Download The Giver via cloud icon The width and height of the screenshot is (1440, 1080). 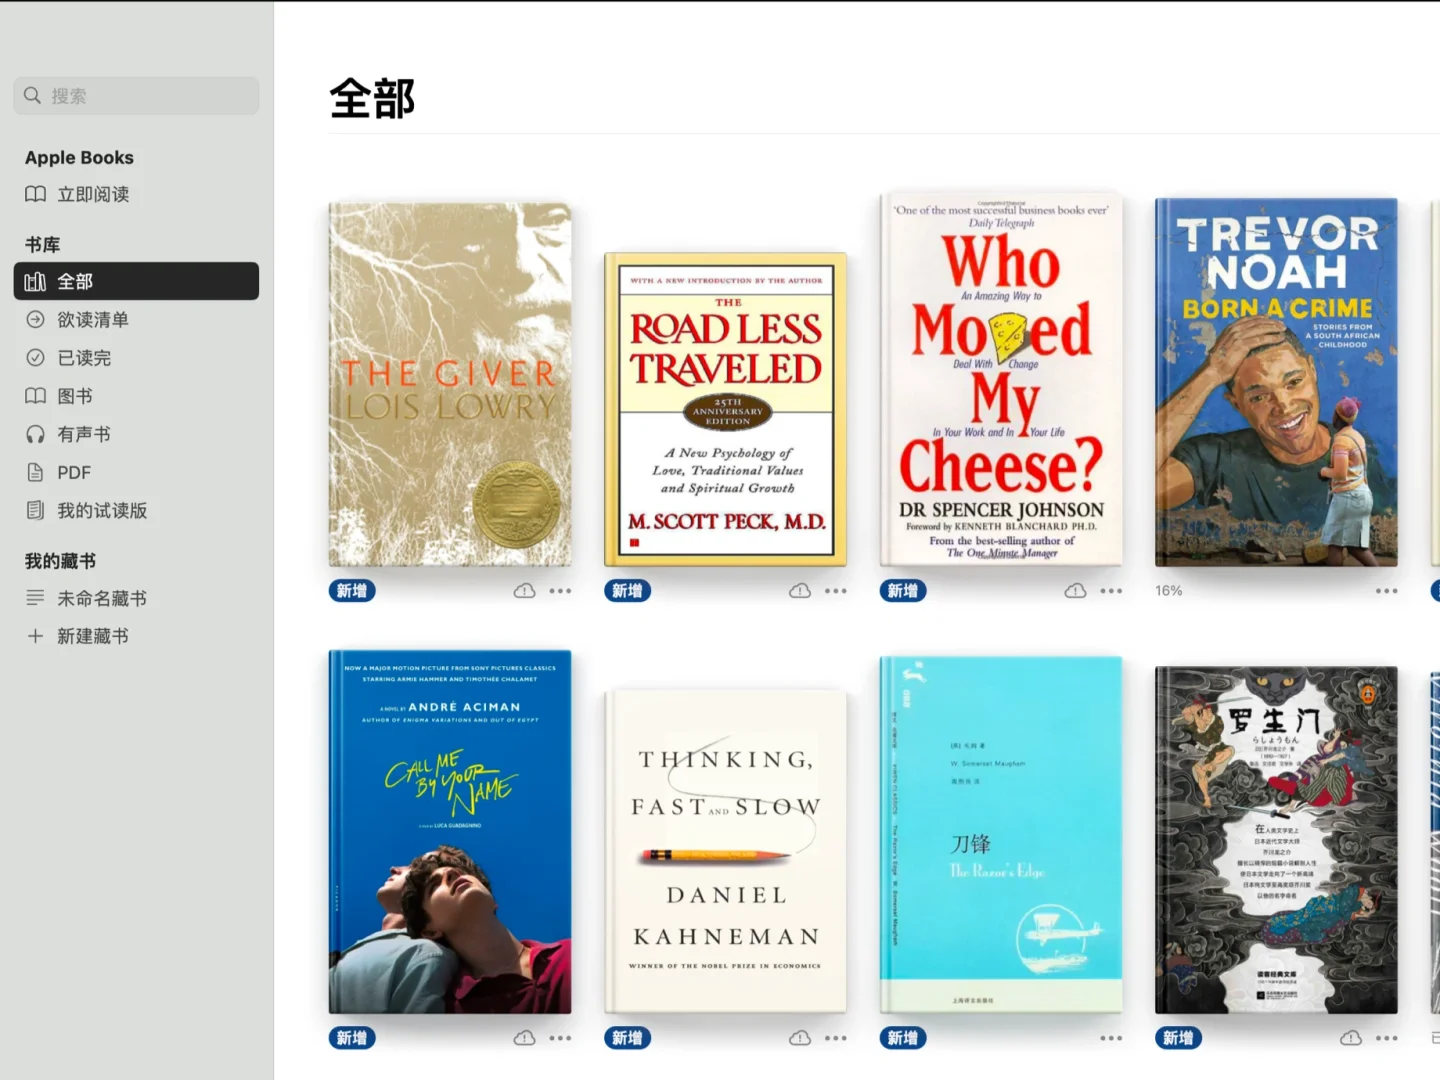click(524, 591)
